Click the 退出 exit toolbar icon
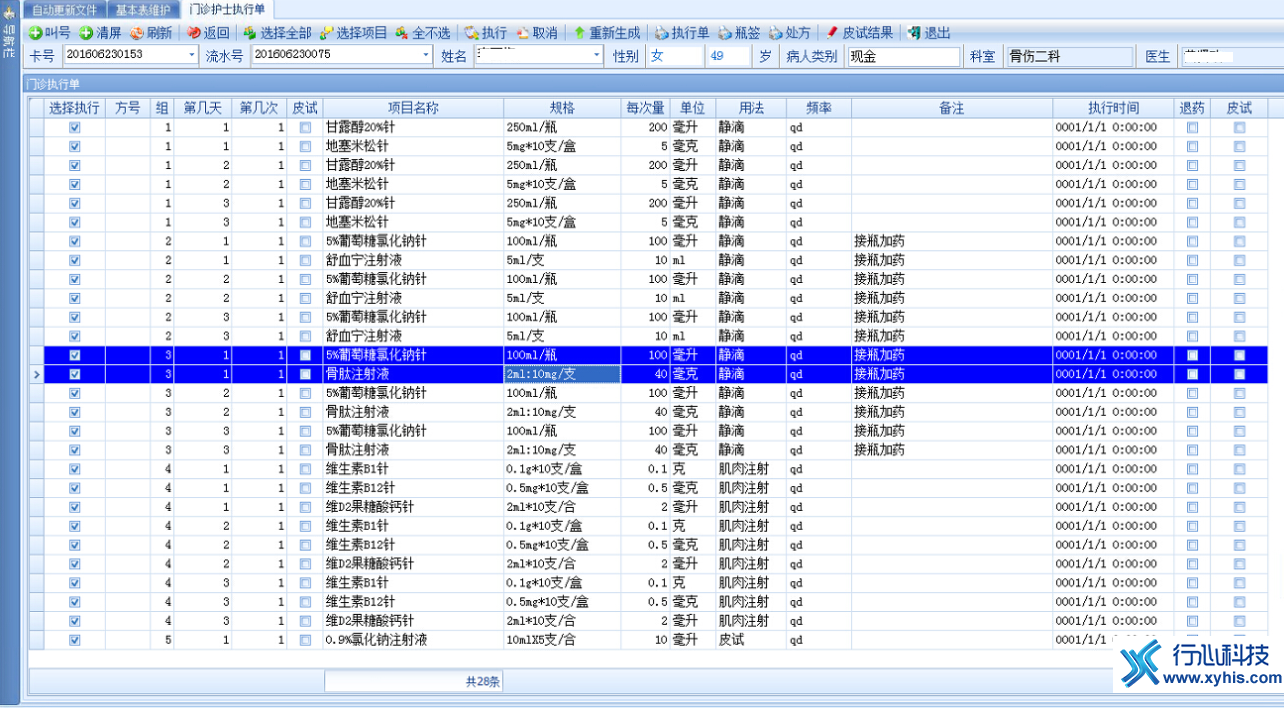This screenshot has width=1284, height=708. (x=914, y=33)
